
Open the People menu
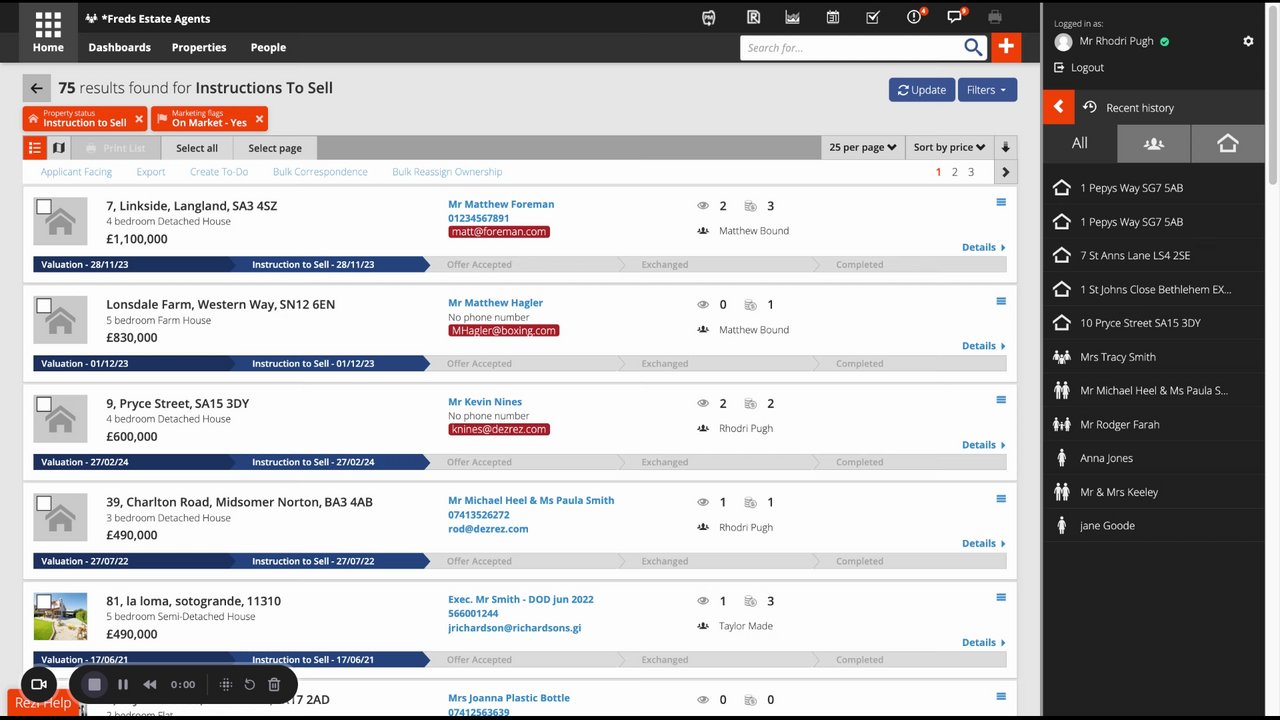point(268,47)
